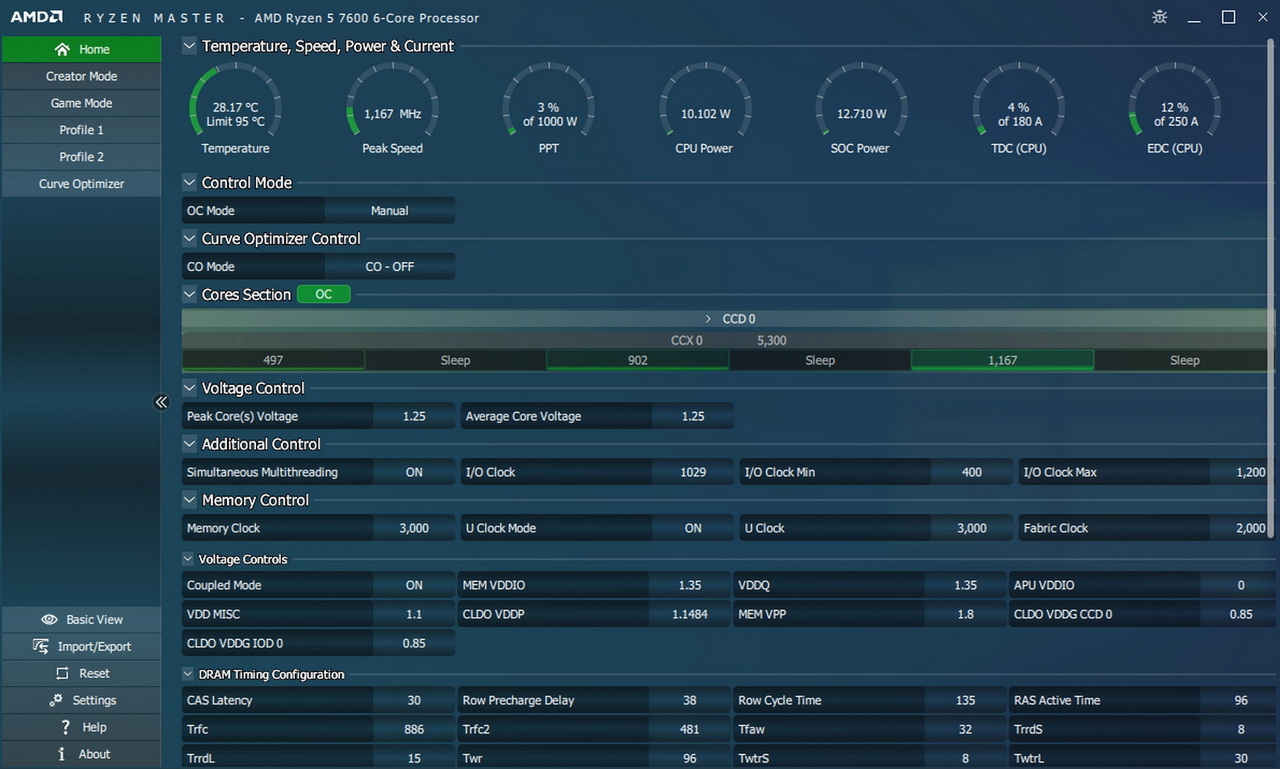Open Help from sidebar

[x=81, y=728]
